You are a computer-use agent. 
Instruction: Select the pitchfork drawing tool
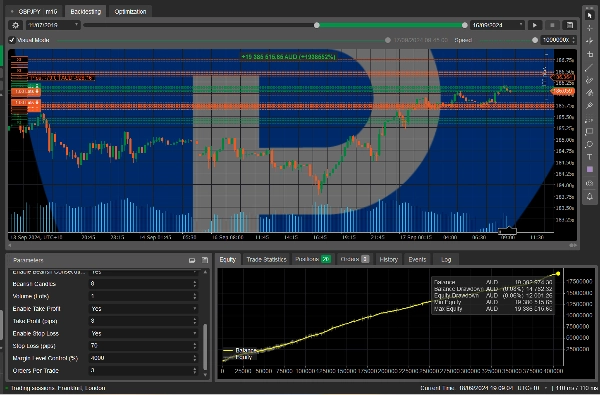[x=590, y=106]
